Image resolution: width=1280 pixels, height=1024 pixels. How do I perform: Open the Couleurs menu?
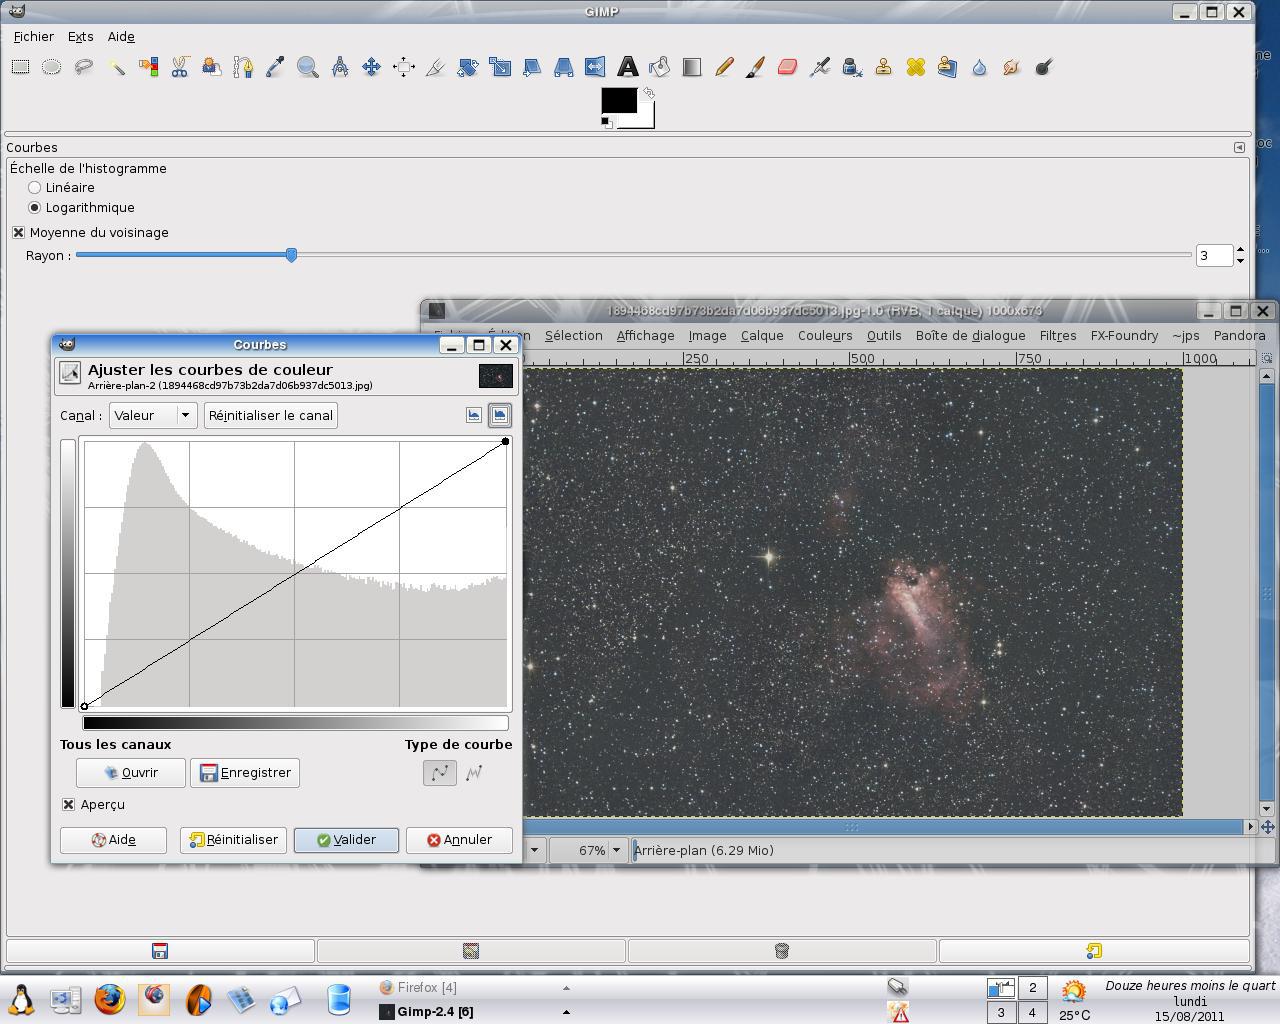pyautogui.click(x=824, y=335)
